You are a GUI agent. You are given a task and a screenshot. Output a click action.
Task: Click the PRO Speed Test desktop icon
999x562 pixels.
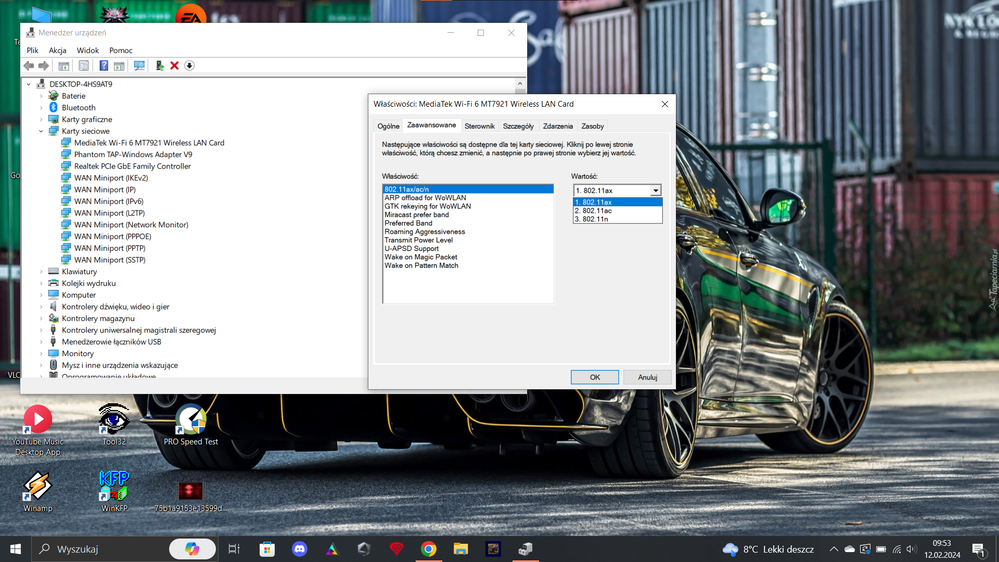pyautogui.click(x=191, y=422)
